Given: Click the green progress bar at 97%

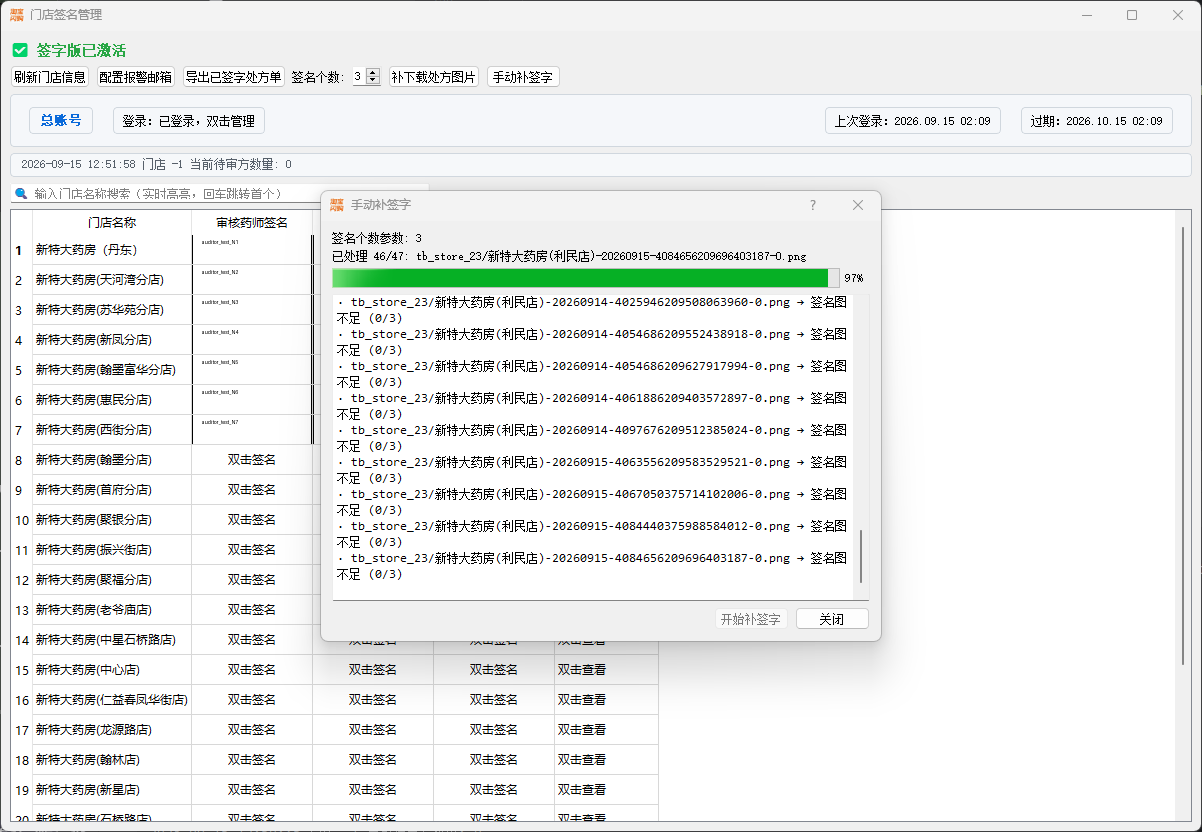Looking at the screenshot, I should pyautogui.click(x=586, y=278).
